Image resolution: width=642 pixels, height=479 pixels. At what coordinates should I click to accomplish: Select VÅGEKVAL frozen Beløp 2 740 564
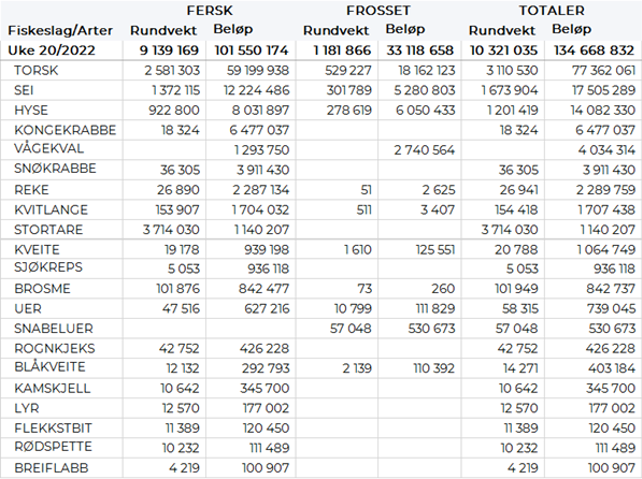(424, 150)
